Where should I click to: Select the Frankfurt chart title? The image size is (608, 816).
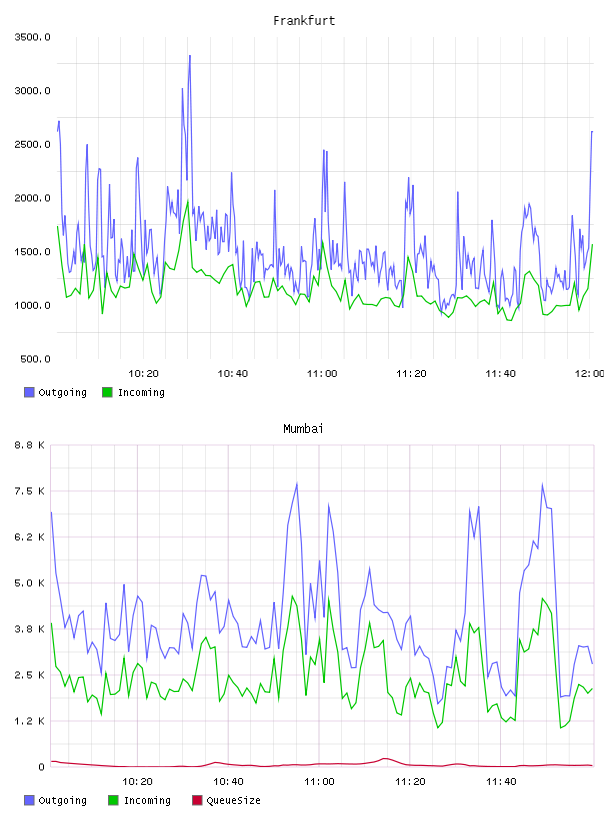[304, 21]
